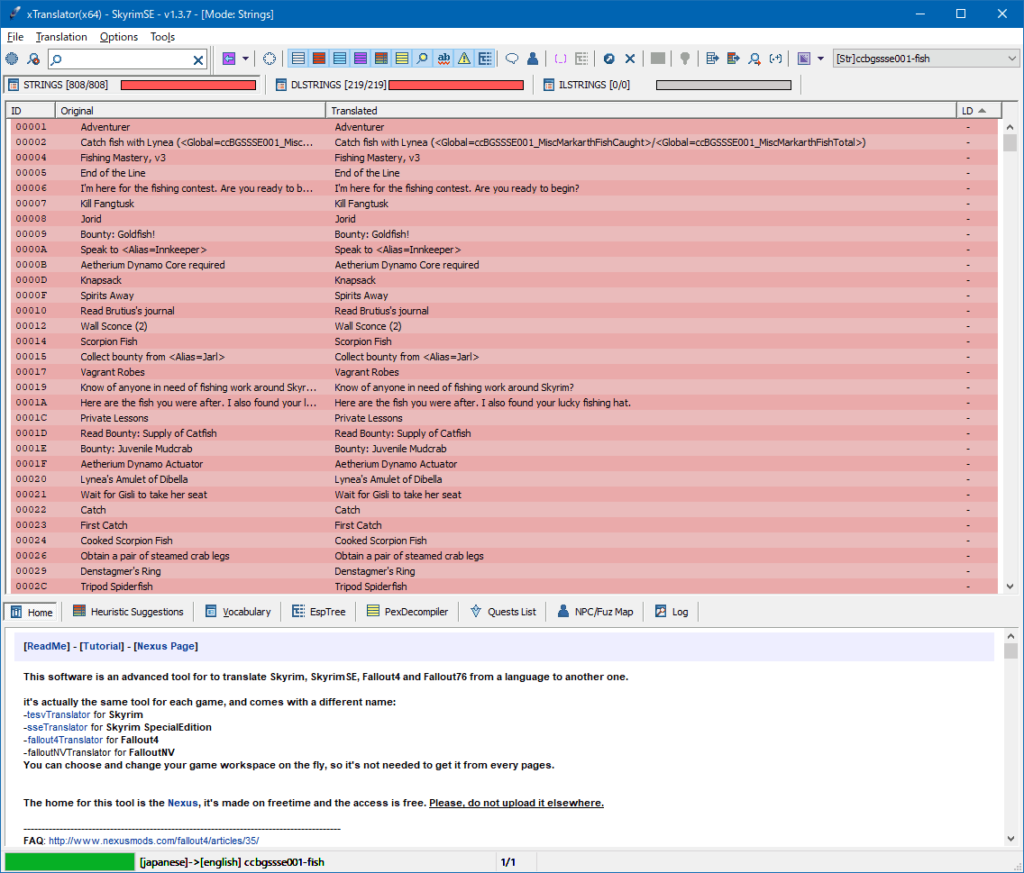Follow the tesvTranslator link
This screenshot has width=1024, height=873.
coord(58,714)
